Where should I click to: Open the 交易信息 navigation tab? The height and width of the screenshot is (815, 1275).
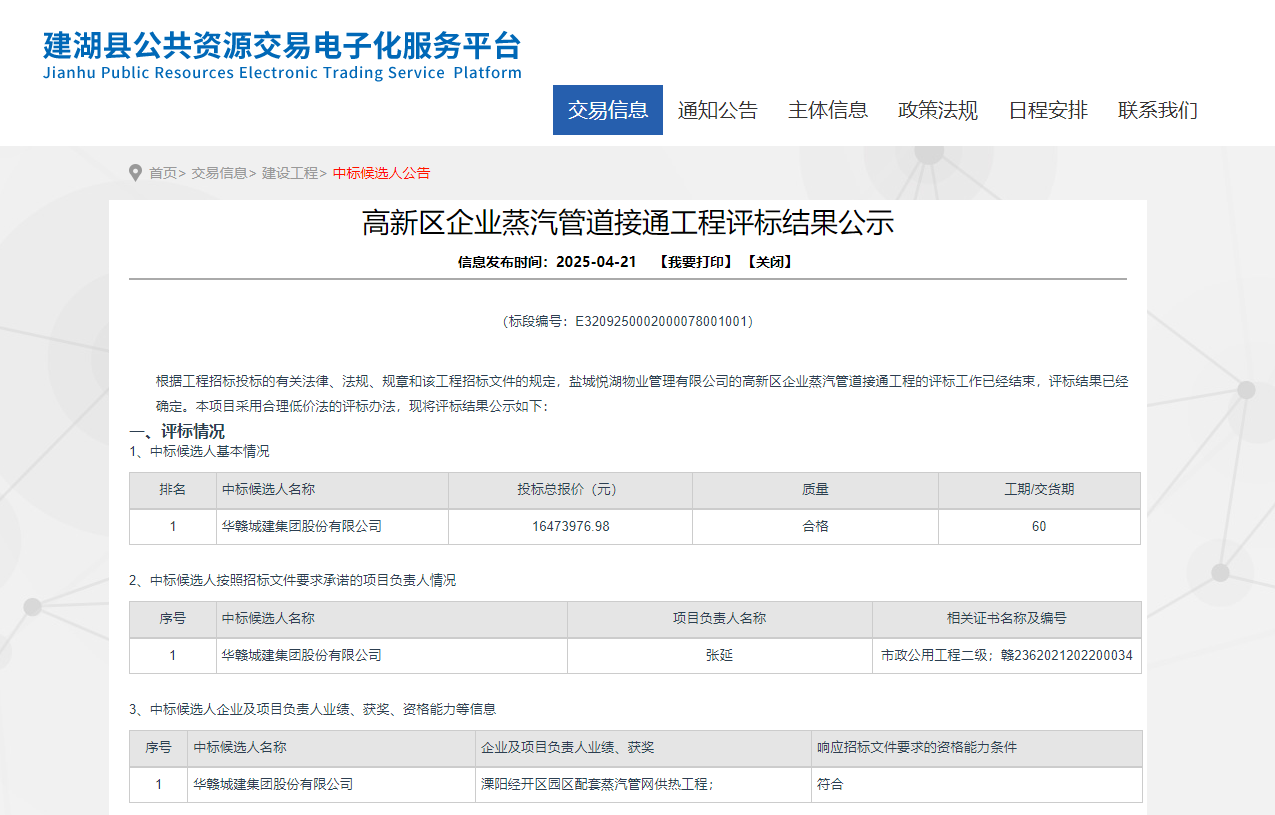608,110
